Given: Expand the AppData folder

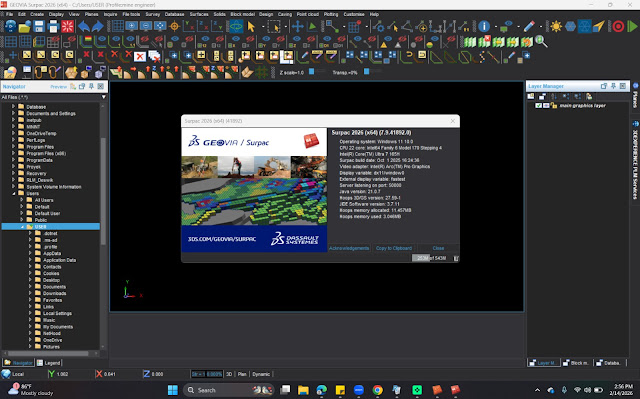Looking at the screenshot, I should [30, 253].
